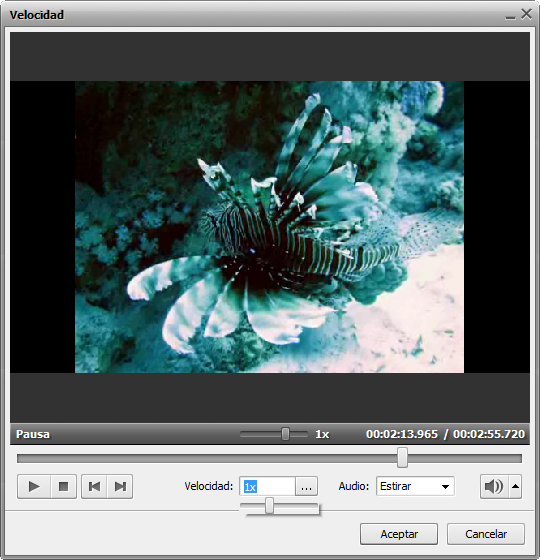This screenshot has height=560, width=540.
Task: Focus the Velocidad input field showing 1x
Action: [x=268, y=486]
